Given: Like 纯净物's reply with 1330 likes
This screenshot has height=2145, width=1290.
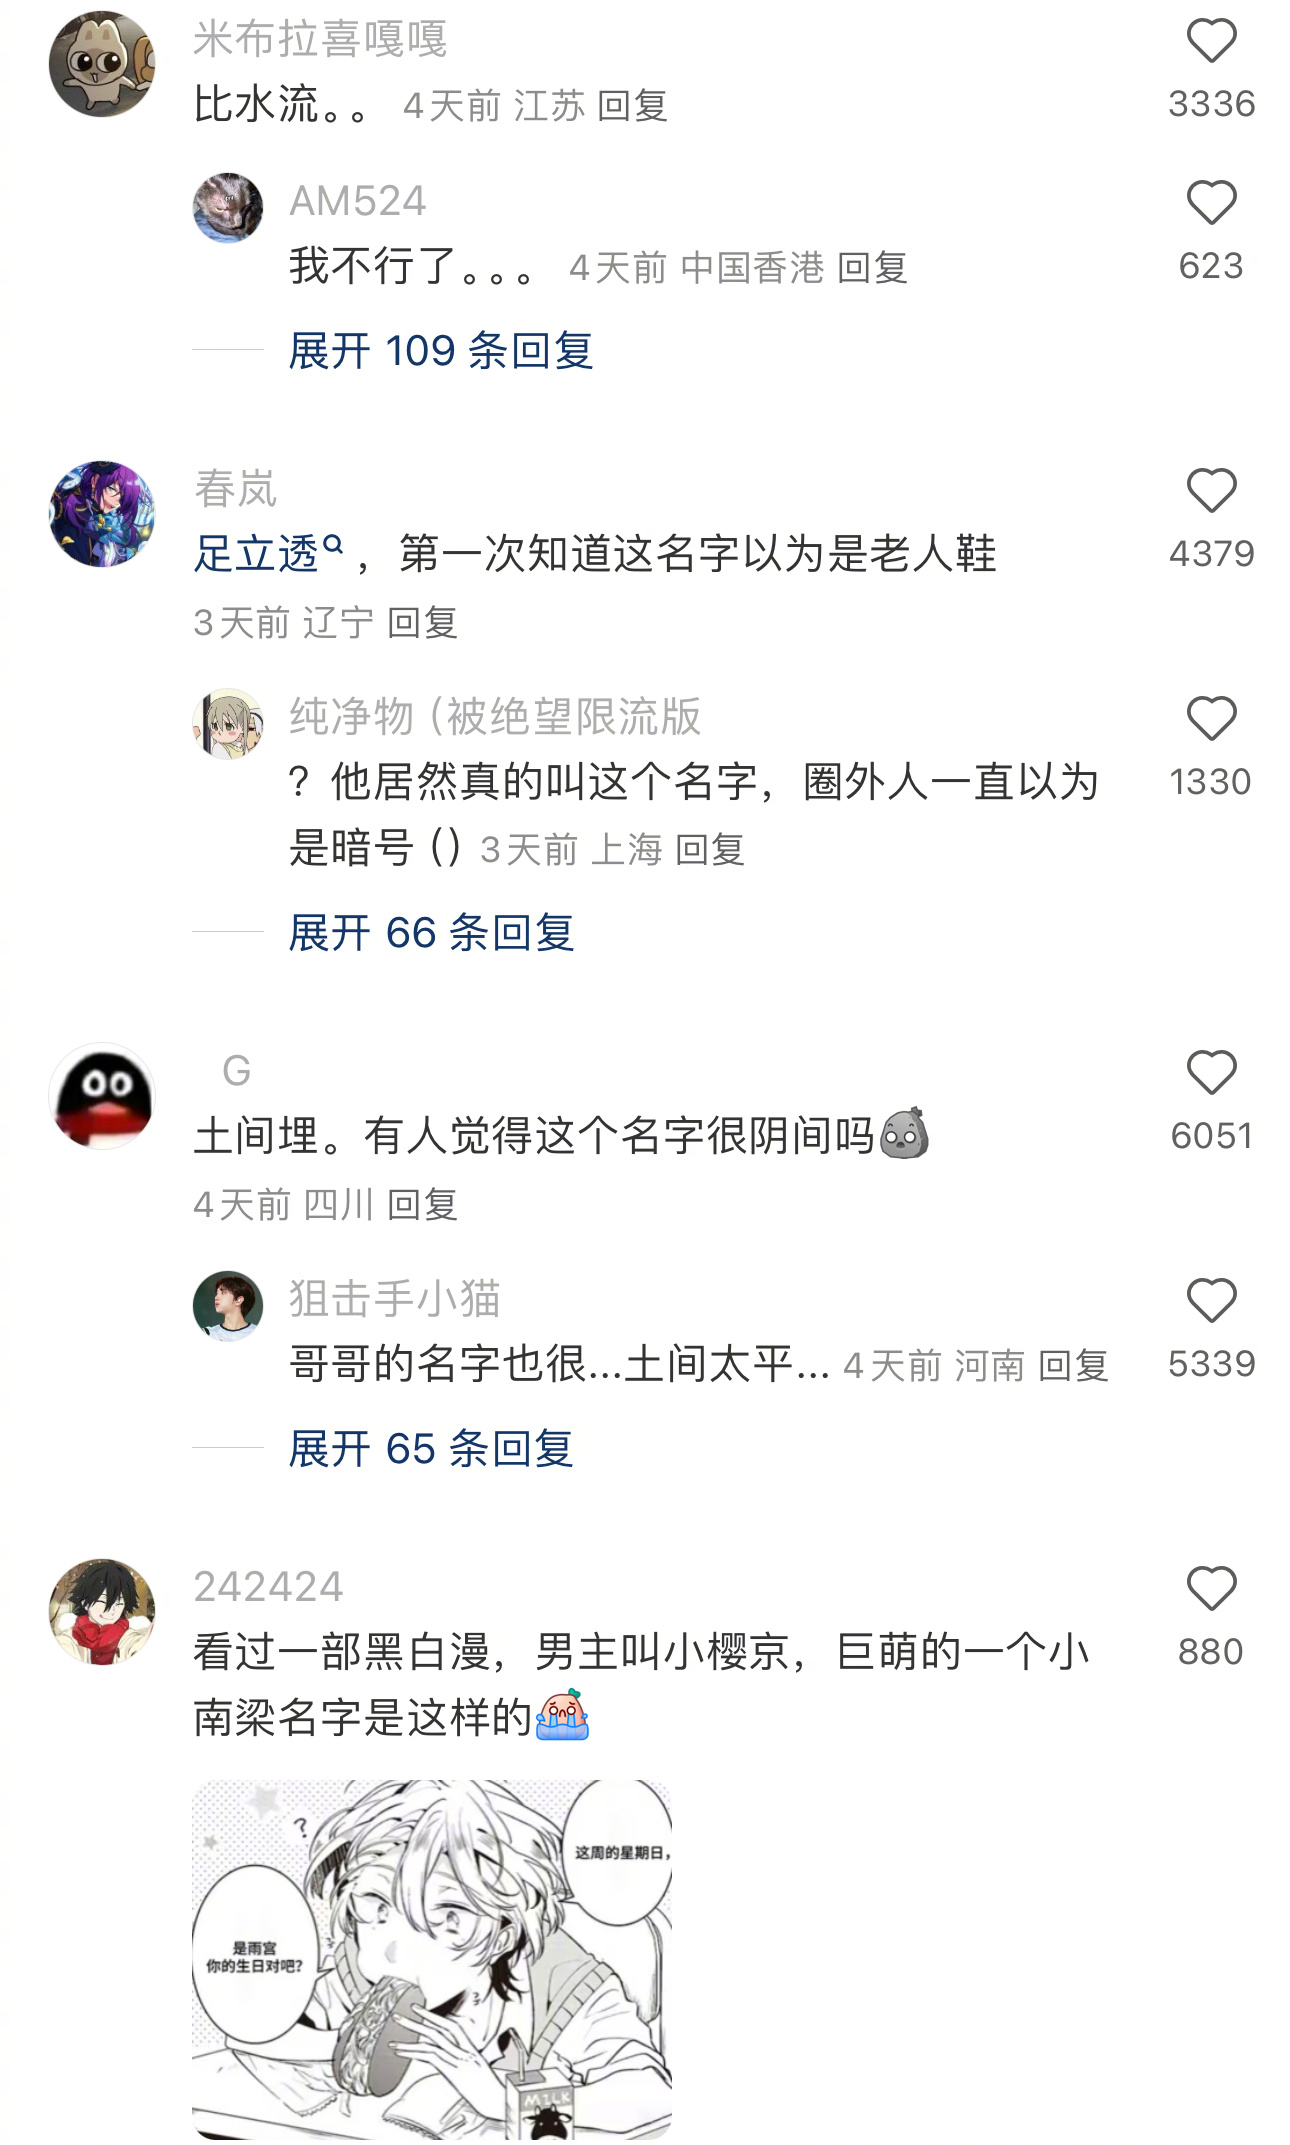Looking at the screenshot, I should [x=1211, y=719].
